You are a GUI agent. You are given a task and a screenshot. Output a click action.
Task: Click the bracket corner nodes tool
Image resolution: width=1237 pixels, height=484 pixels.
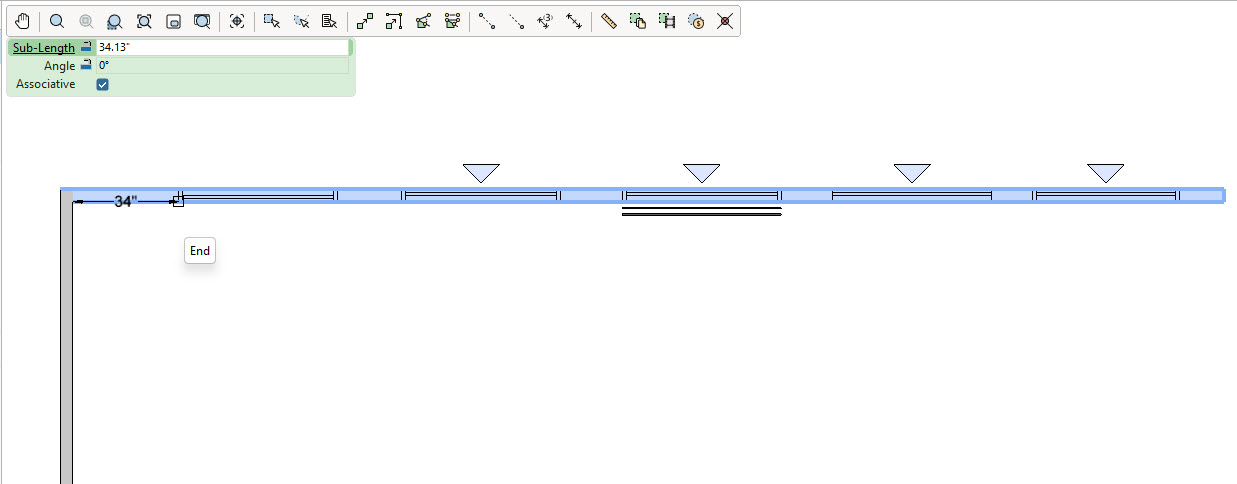click(x=394, y=21)
